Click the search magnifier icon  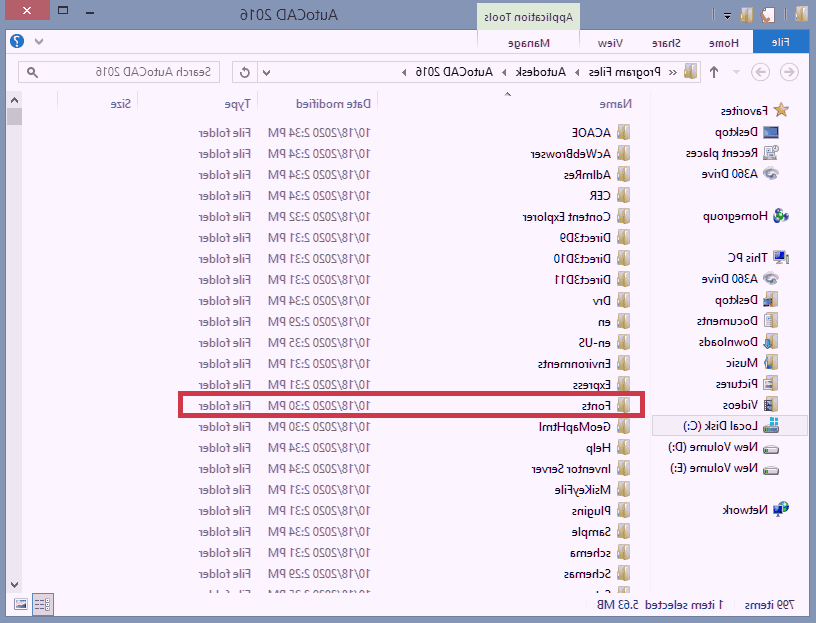click(x=32, y=72)
